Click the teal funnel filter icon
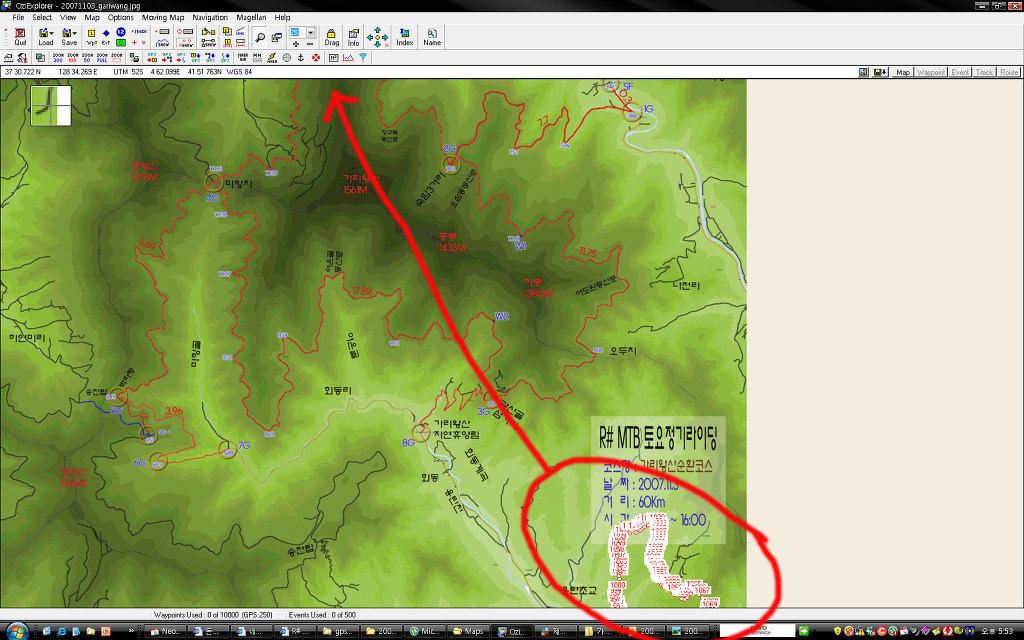 click(362, 57)
